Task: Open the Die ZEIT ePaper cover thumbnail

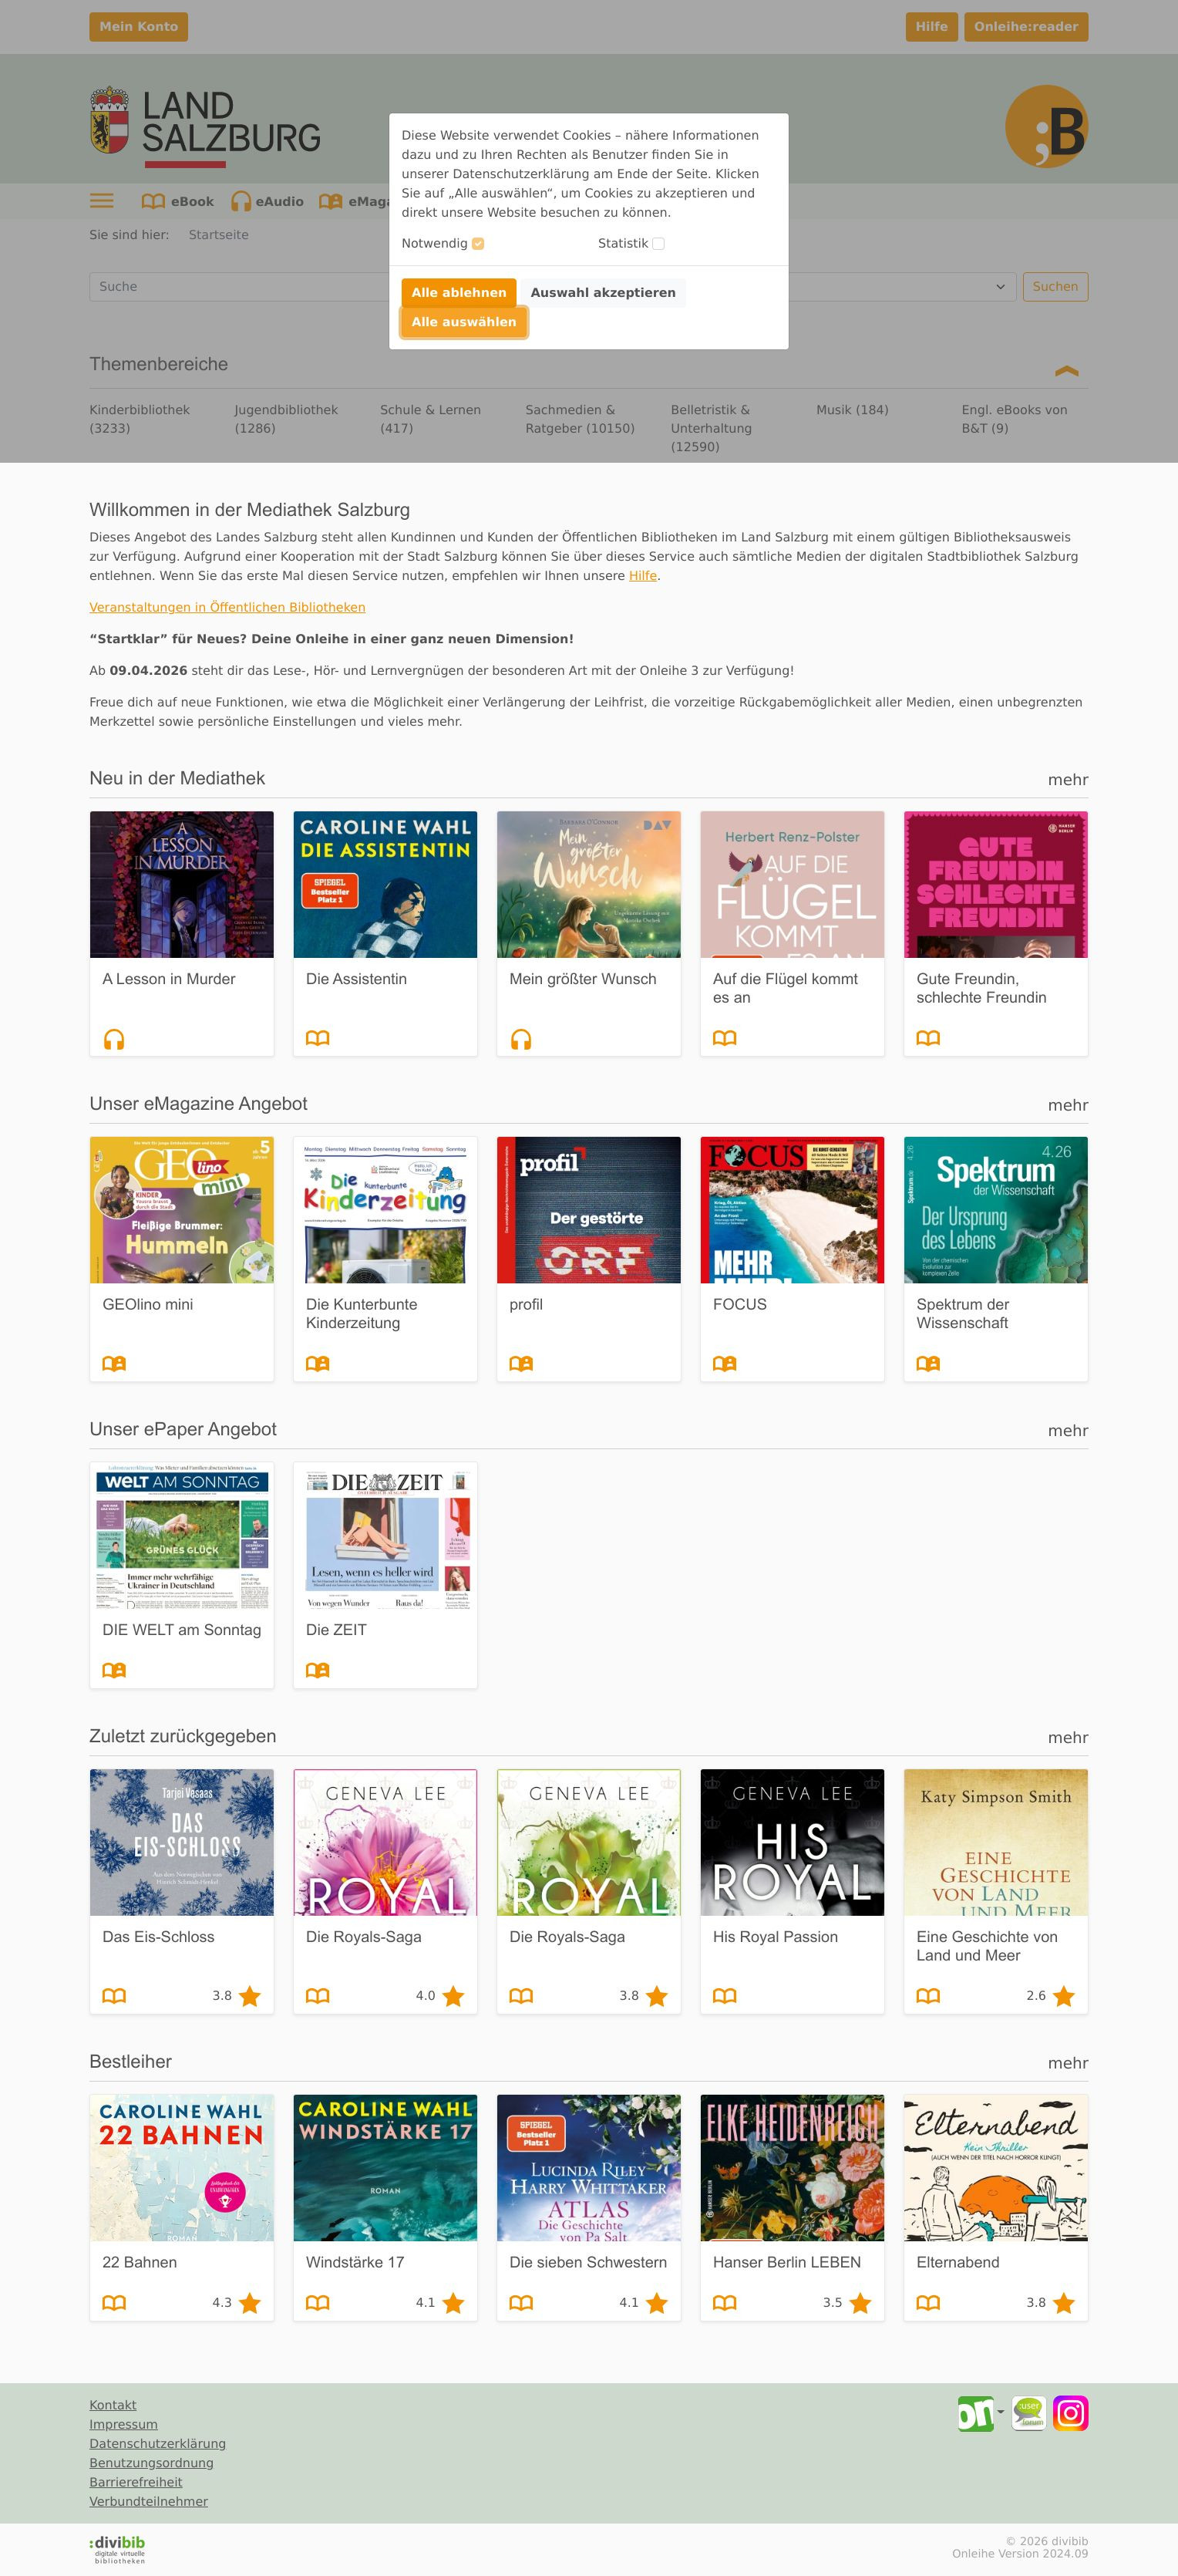Action: click(385, 1536)
